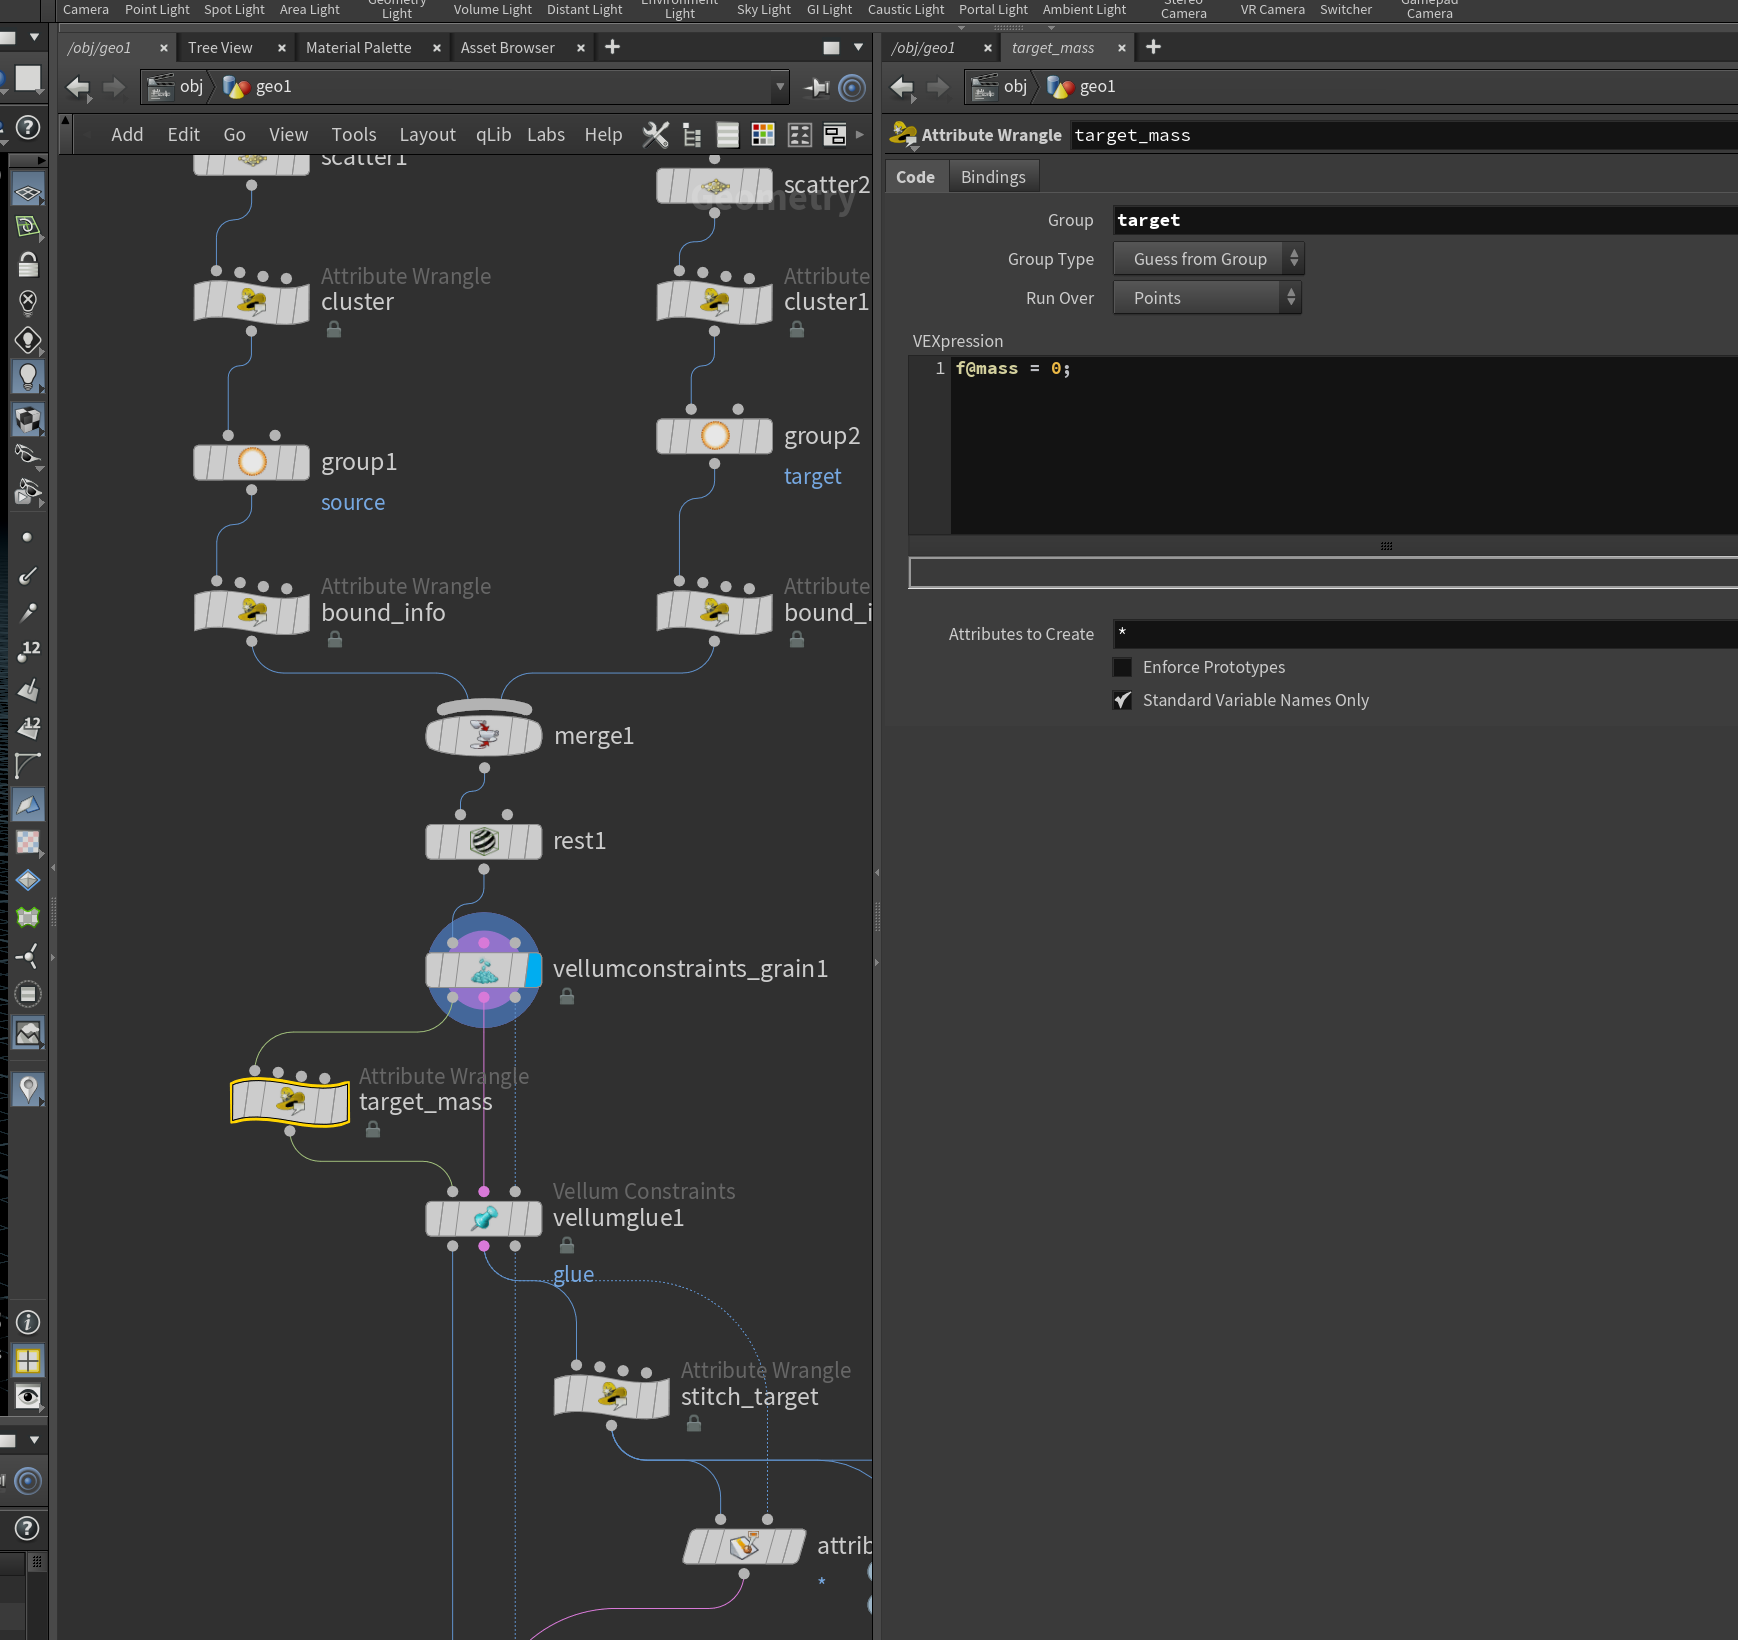This screenshot has height=1640, width=1738.
Task: Click the Attributes to Create input field
Action: 1425,634
